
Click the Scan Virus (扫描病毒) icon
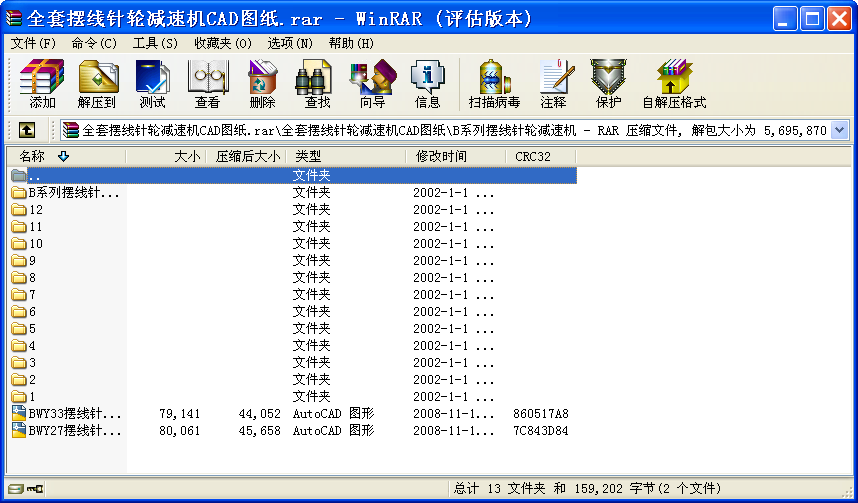pos(494,84)
